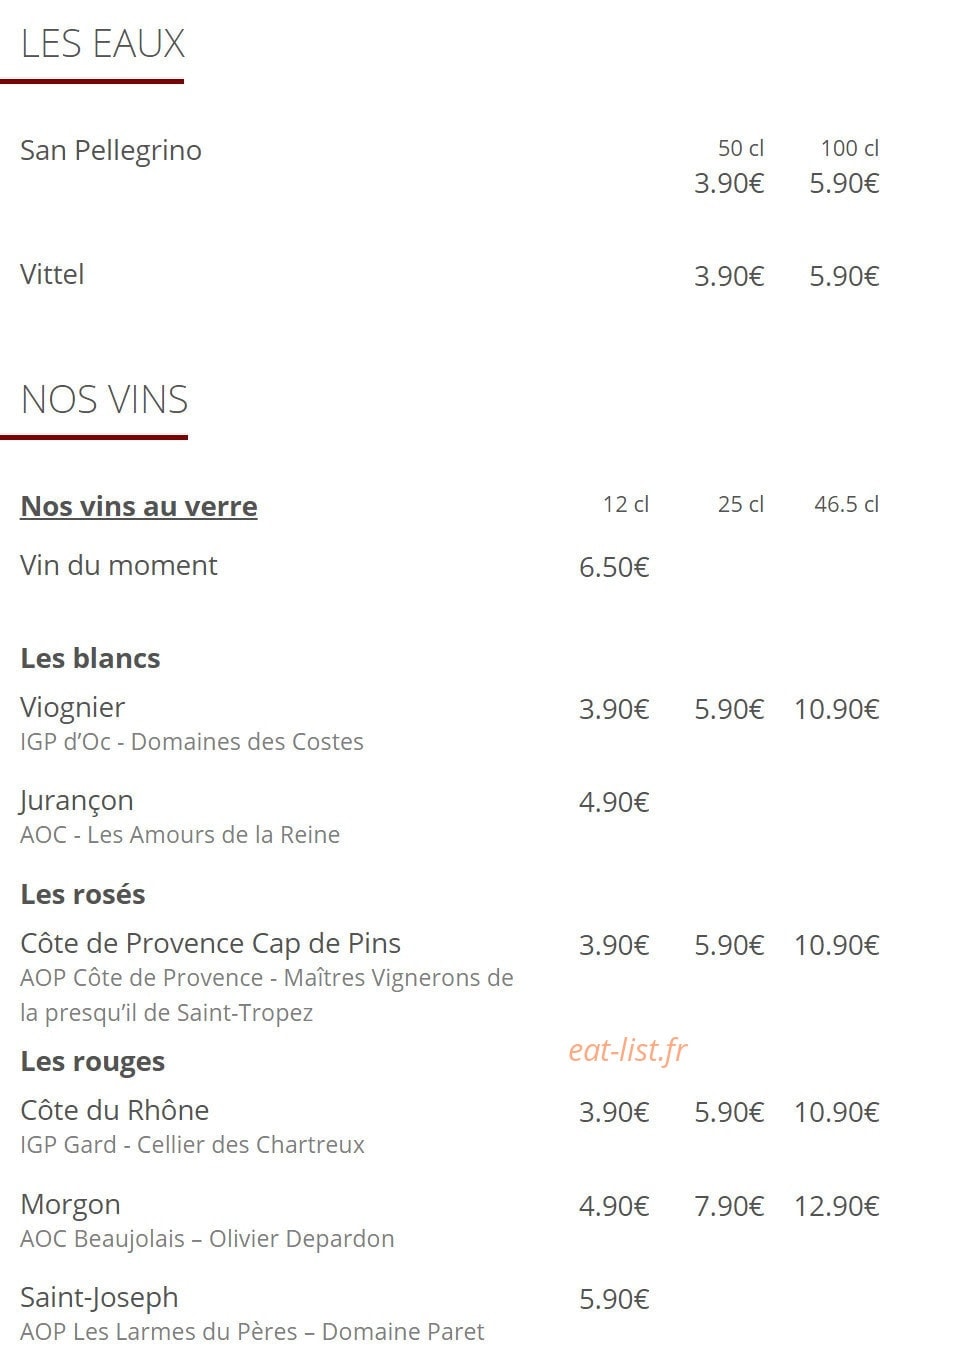Open the 'Nos vins au verre' underlined link
This screenshot has width=962, height=1353.
click(139, 506)
